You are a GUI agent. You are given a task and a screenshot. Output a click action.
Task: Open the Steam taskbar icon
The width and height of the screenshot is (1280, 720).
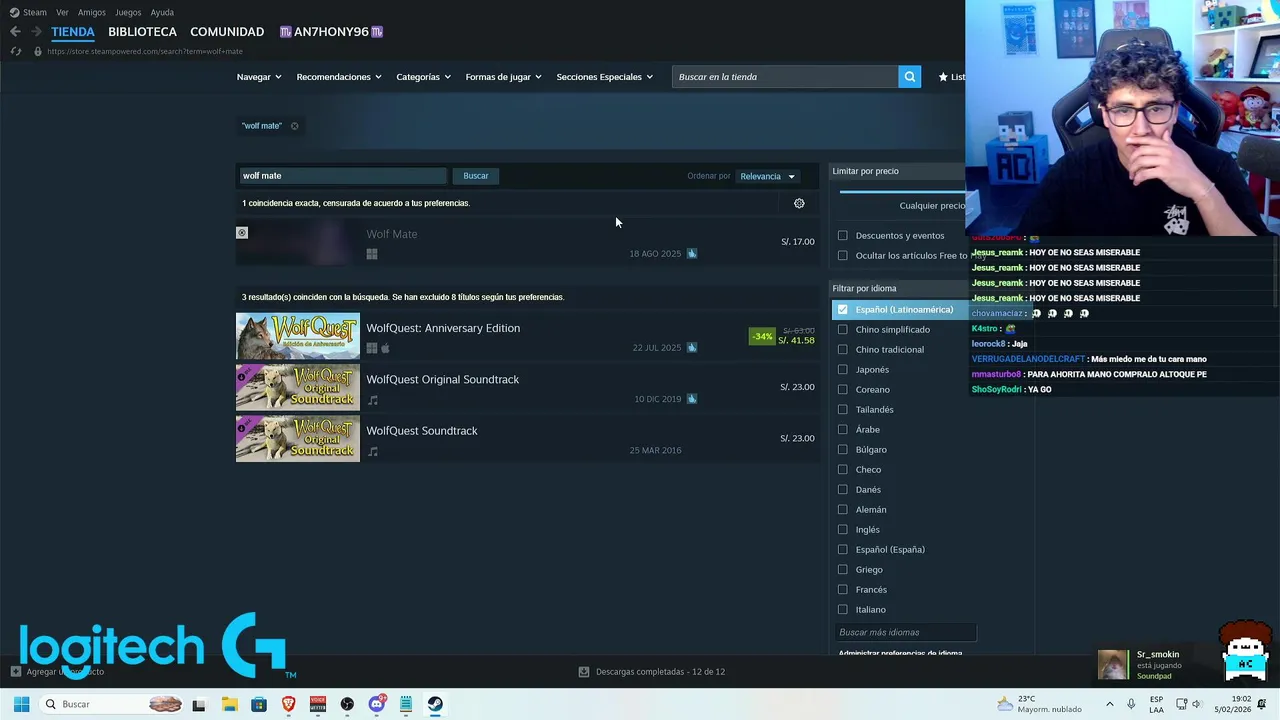(435, 704)
